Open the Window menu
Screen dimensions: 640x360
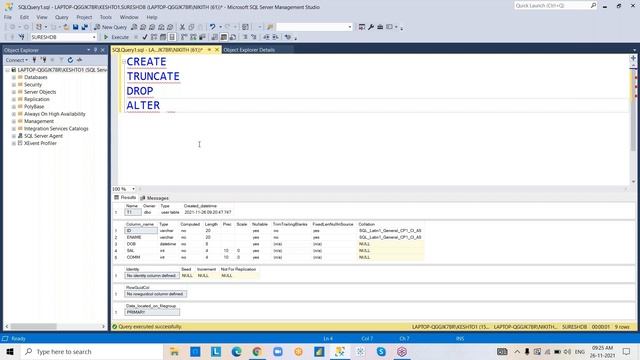tap(129, 17)
